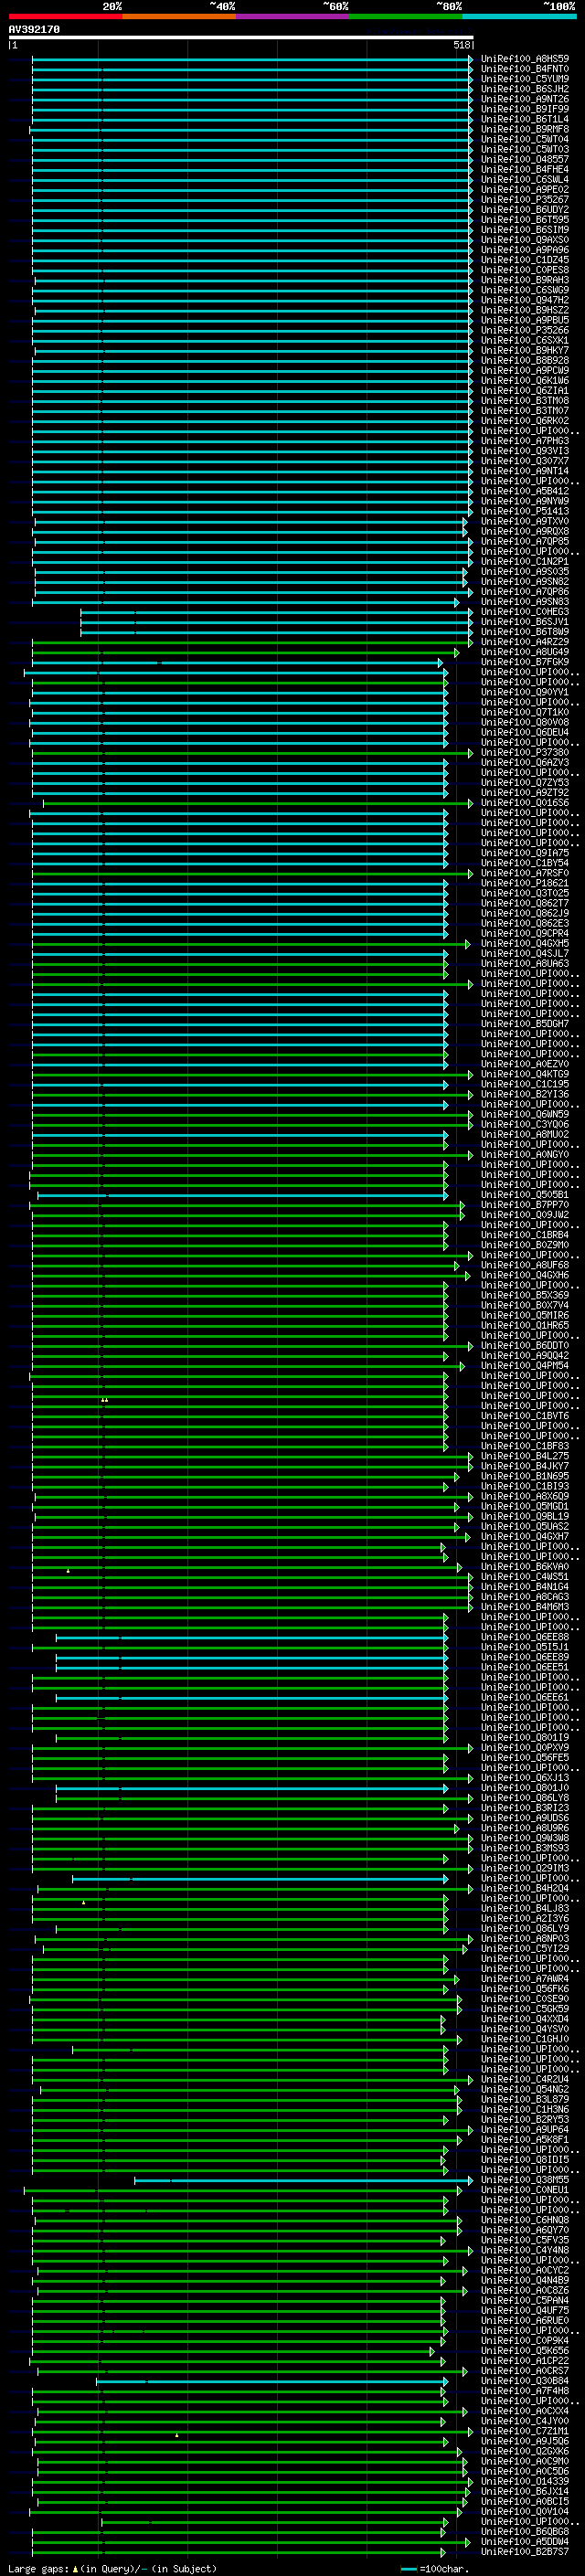585x2576 pixels.
Task: Open hit UniRef100_C5YUM9
Action: click(x=525, y=79)
